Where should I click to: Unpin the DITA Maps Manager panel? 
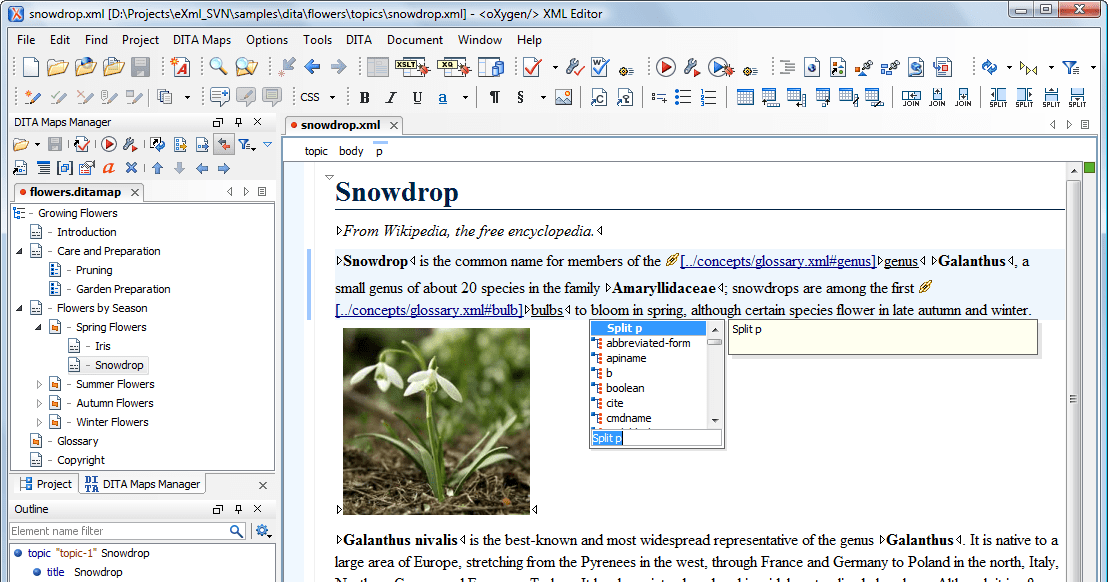coord(240,121)
